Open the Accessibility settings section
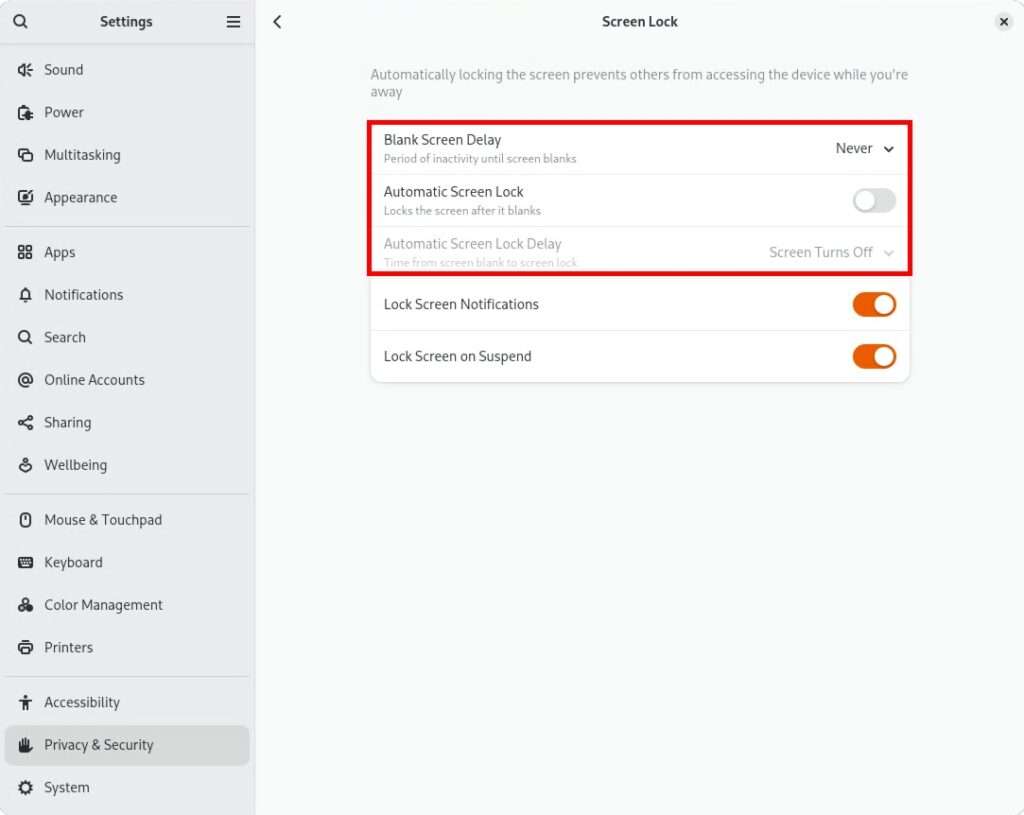 tap(81, 703)
